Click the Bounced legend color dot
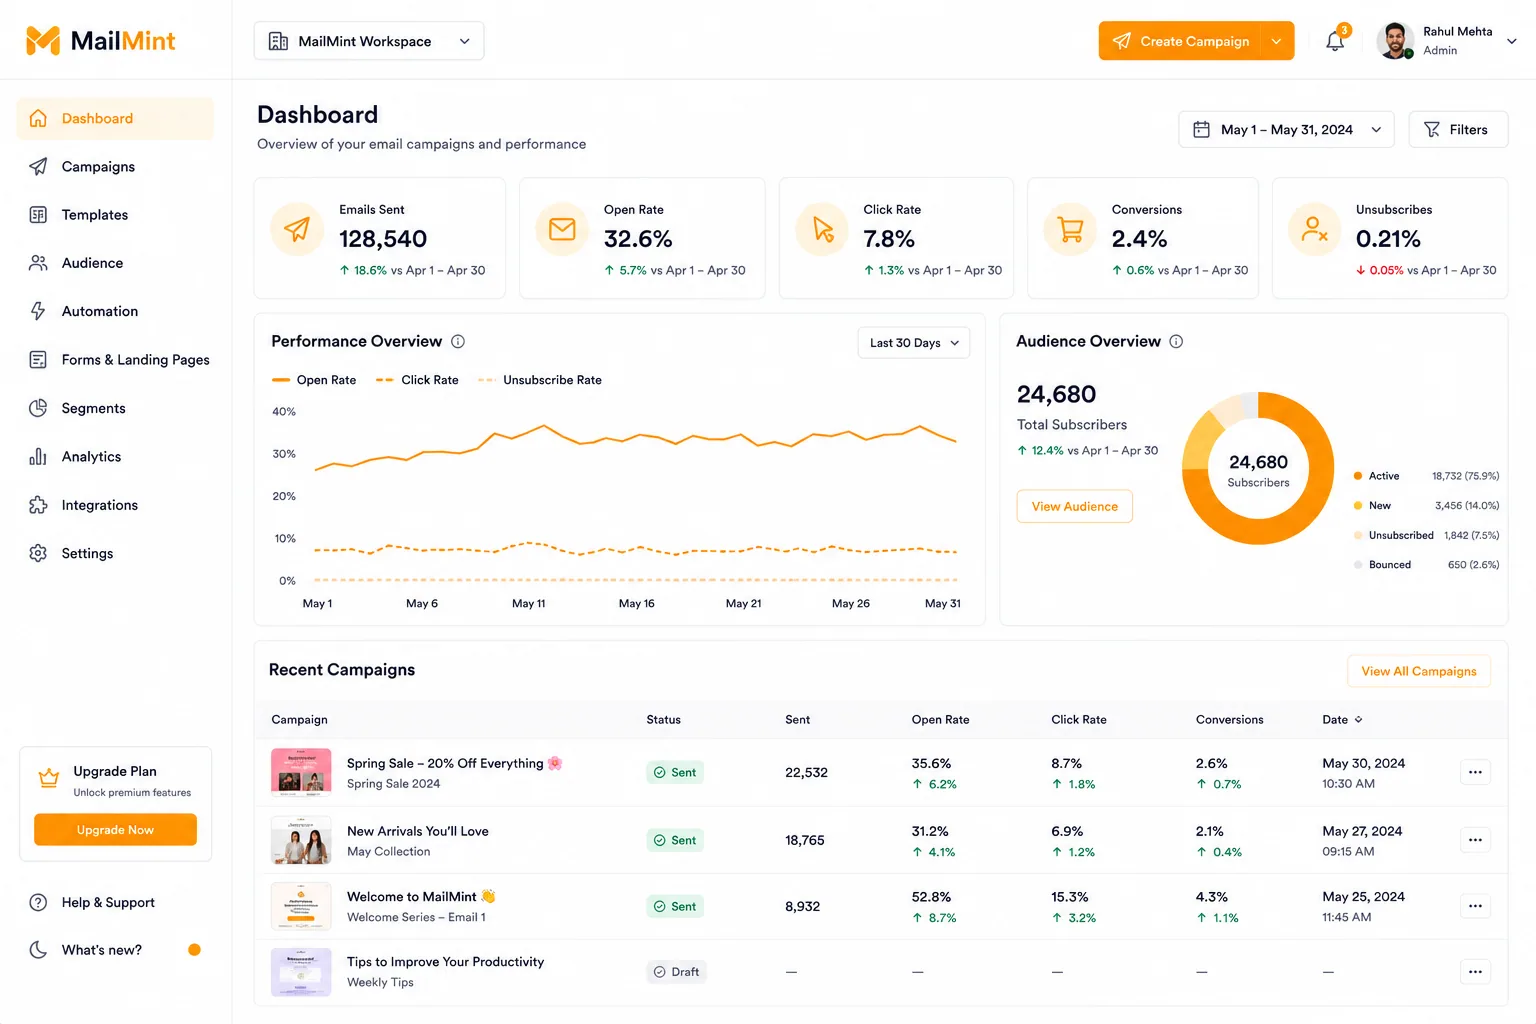1536x1024 pixels. 1358,565
